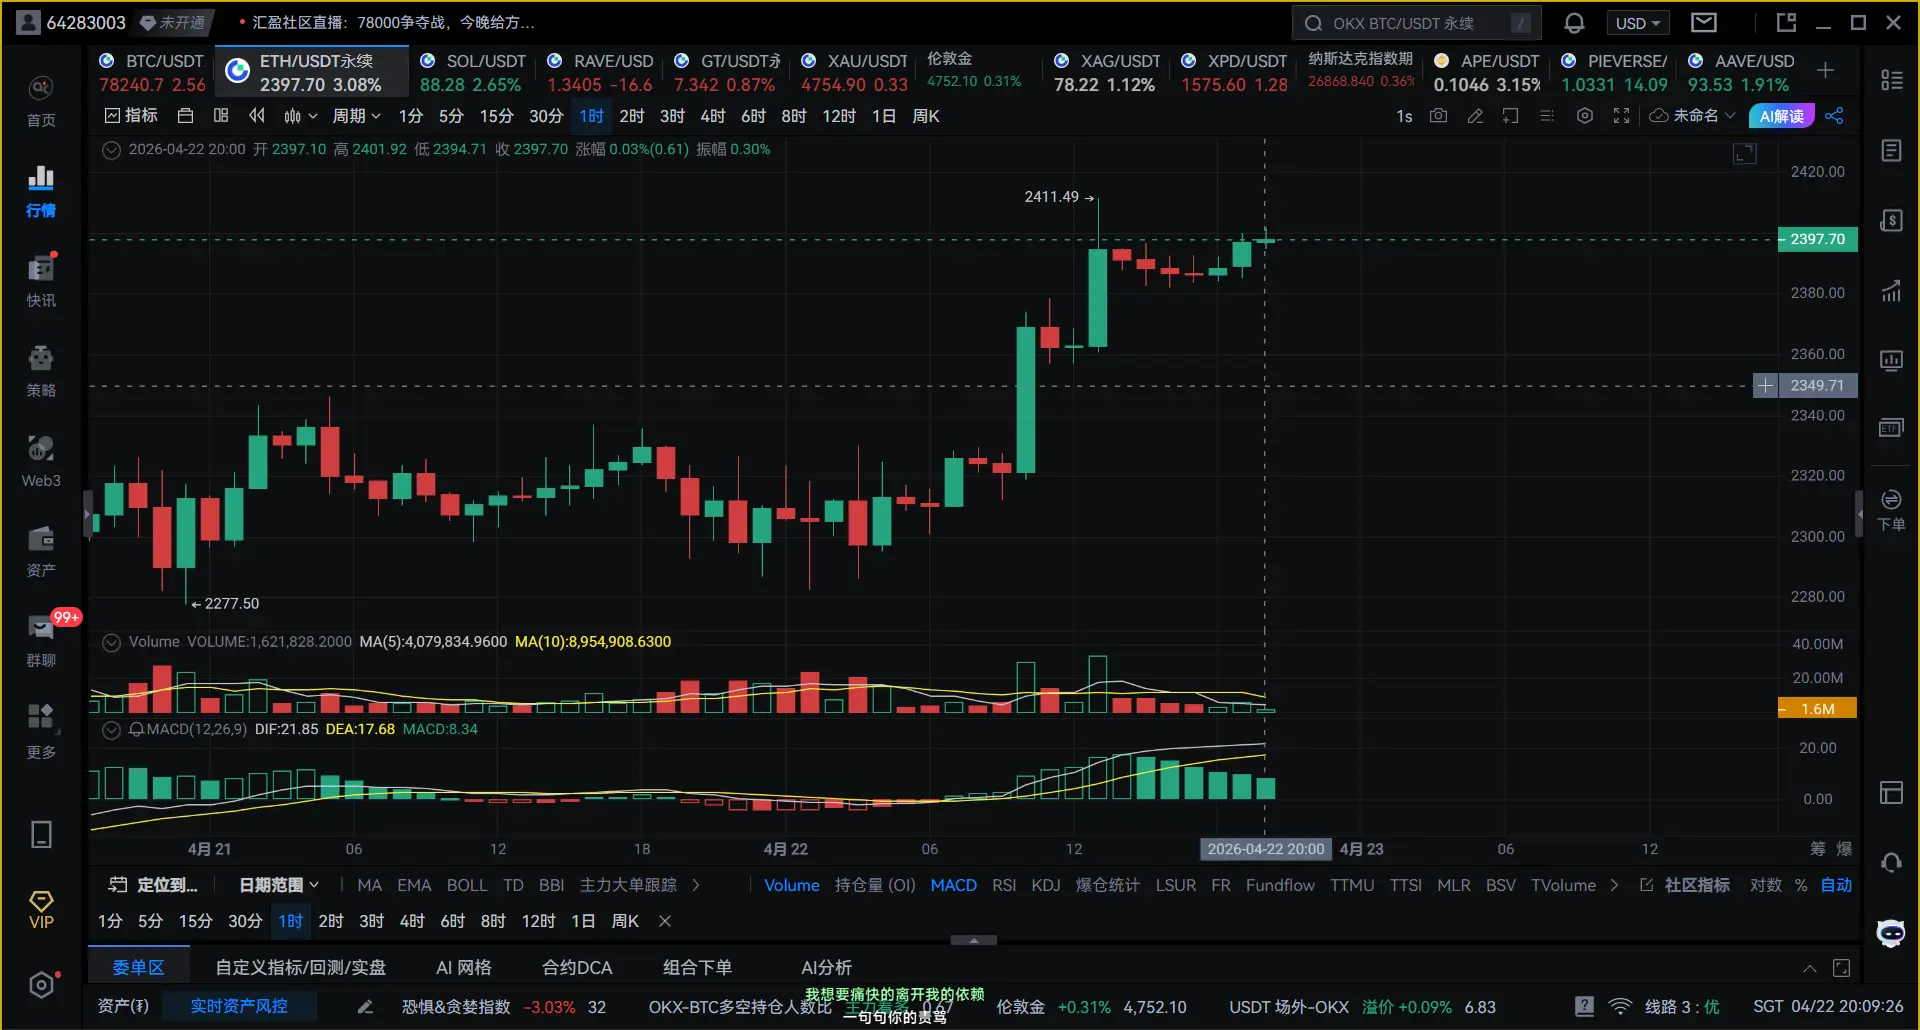Open the 首页 home sidebar icon
The height and width of the screenshot is (1030, 1920).
[41, 101]
